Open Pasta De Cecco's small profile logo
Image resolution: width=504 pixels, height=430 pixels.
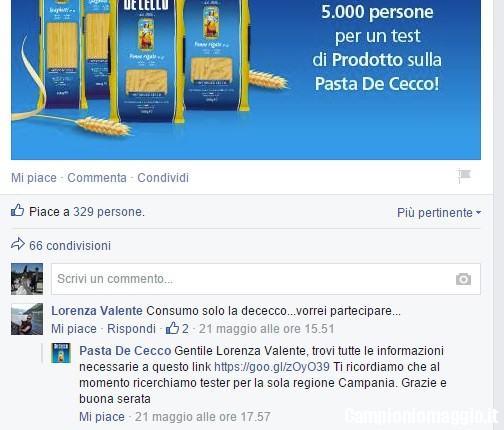tap(61, 353)
